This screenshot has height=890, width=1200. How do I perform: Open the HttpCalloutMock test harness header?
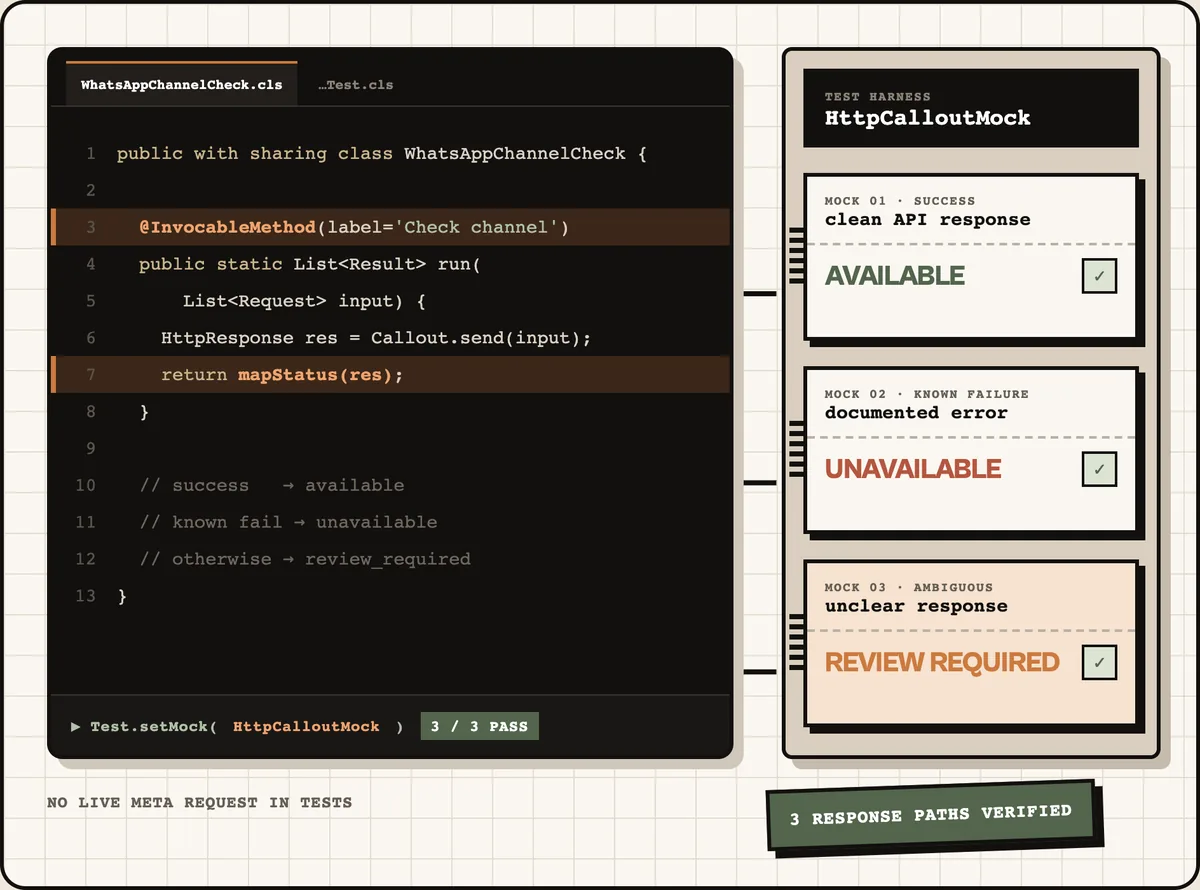click(x=971, y=108)
